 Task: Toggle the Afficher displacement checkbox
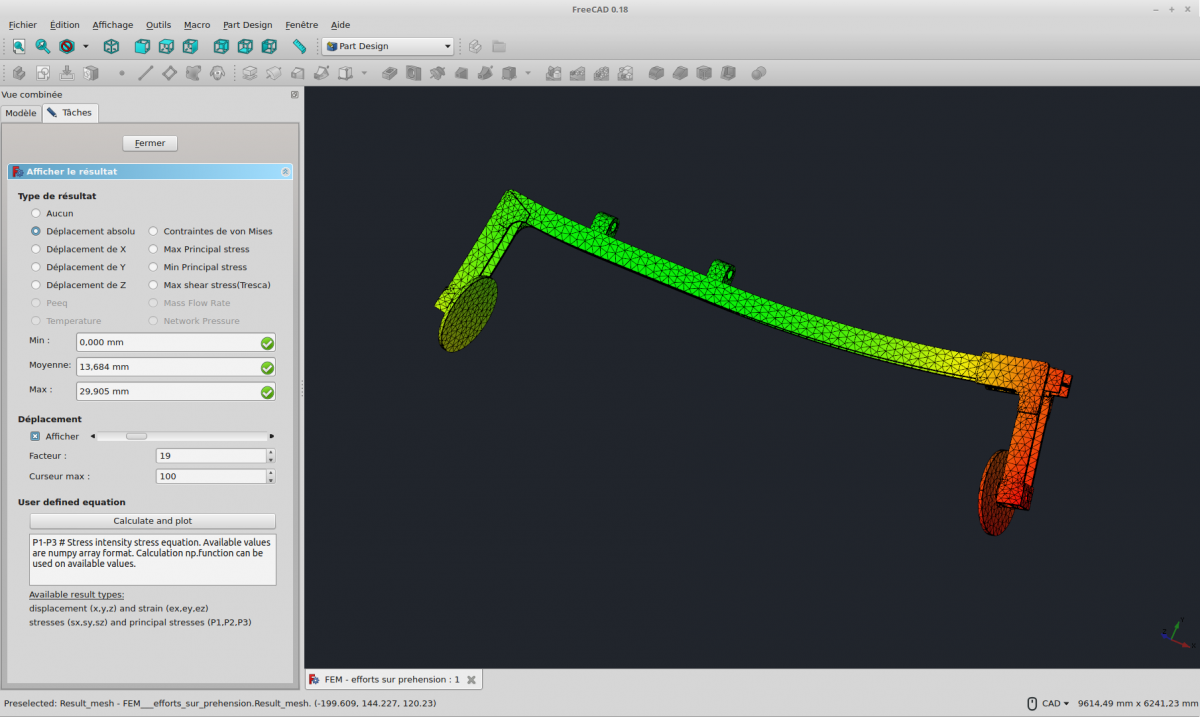point(36,436)
